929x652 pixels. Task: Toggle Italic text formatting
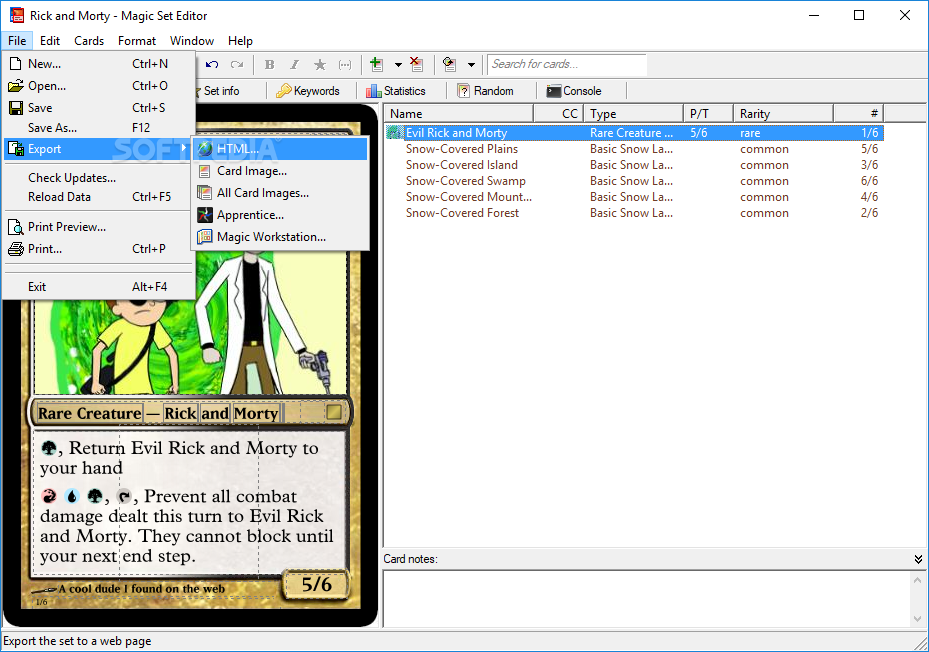294,65
